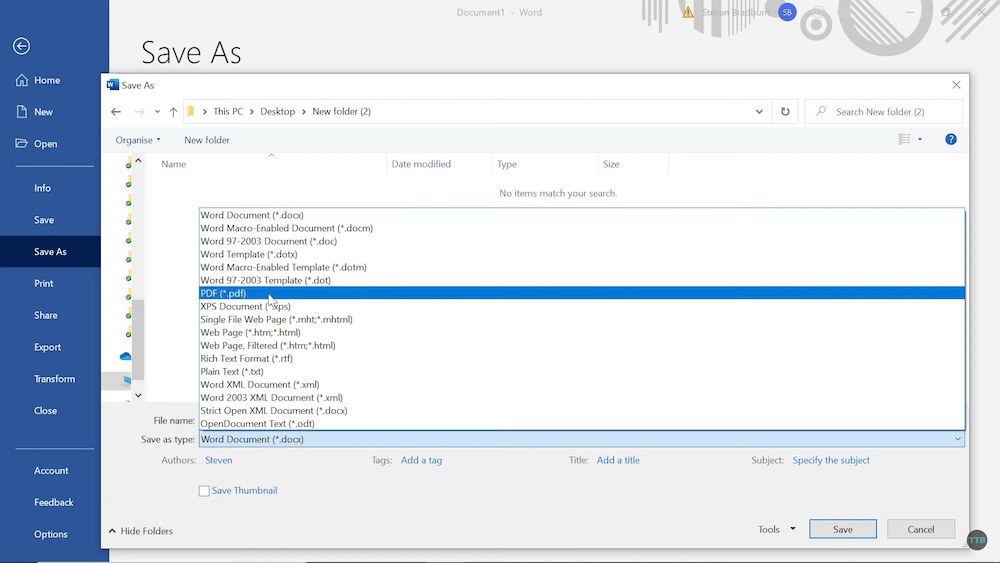Click the Cancel button
Image resolution: width=1000 pixels, height=563 pixels.
[x=921, y=529]
